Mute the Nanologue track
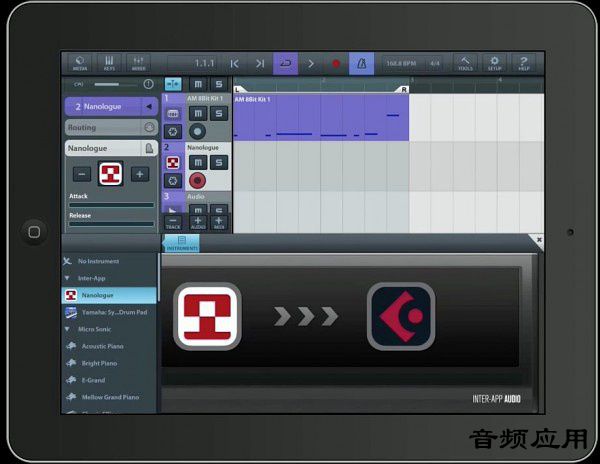Image resolution: width=600 pixels, height=464 pixels. point(198,163)
